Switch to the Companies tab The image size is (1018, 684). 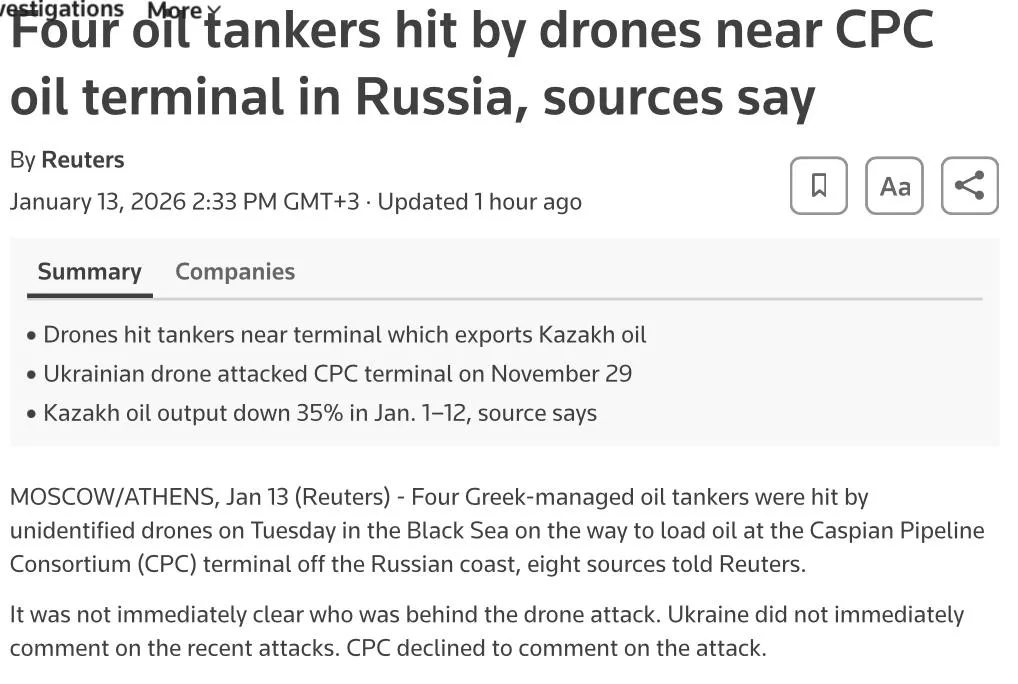pos(235,272)
